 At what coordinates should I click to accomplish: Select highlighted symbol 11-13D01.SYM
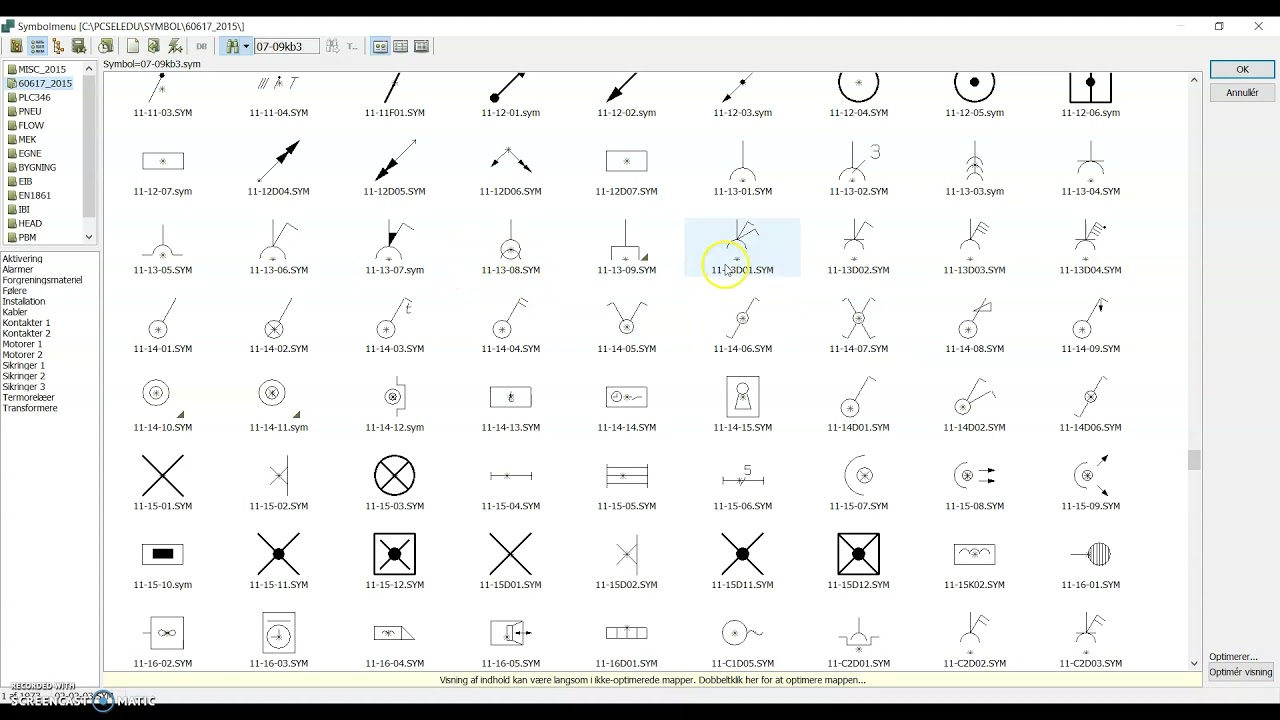743,247
